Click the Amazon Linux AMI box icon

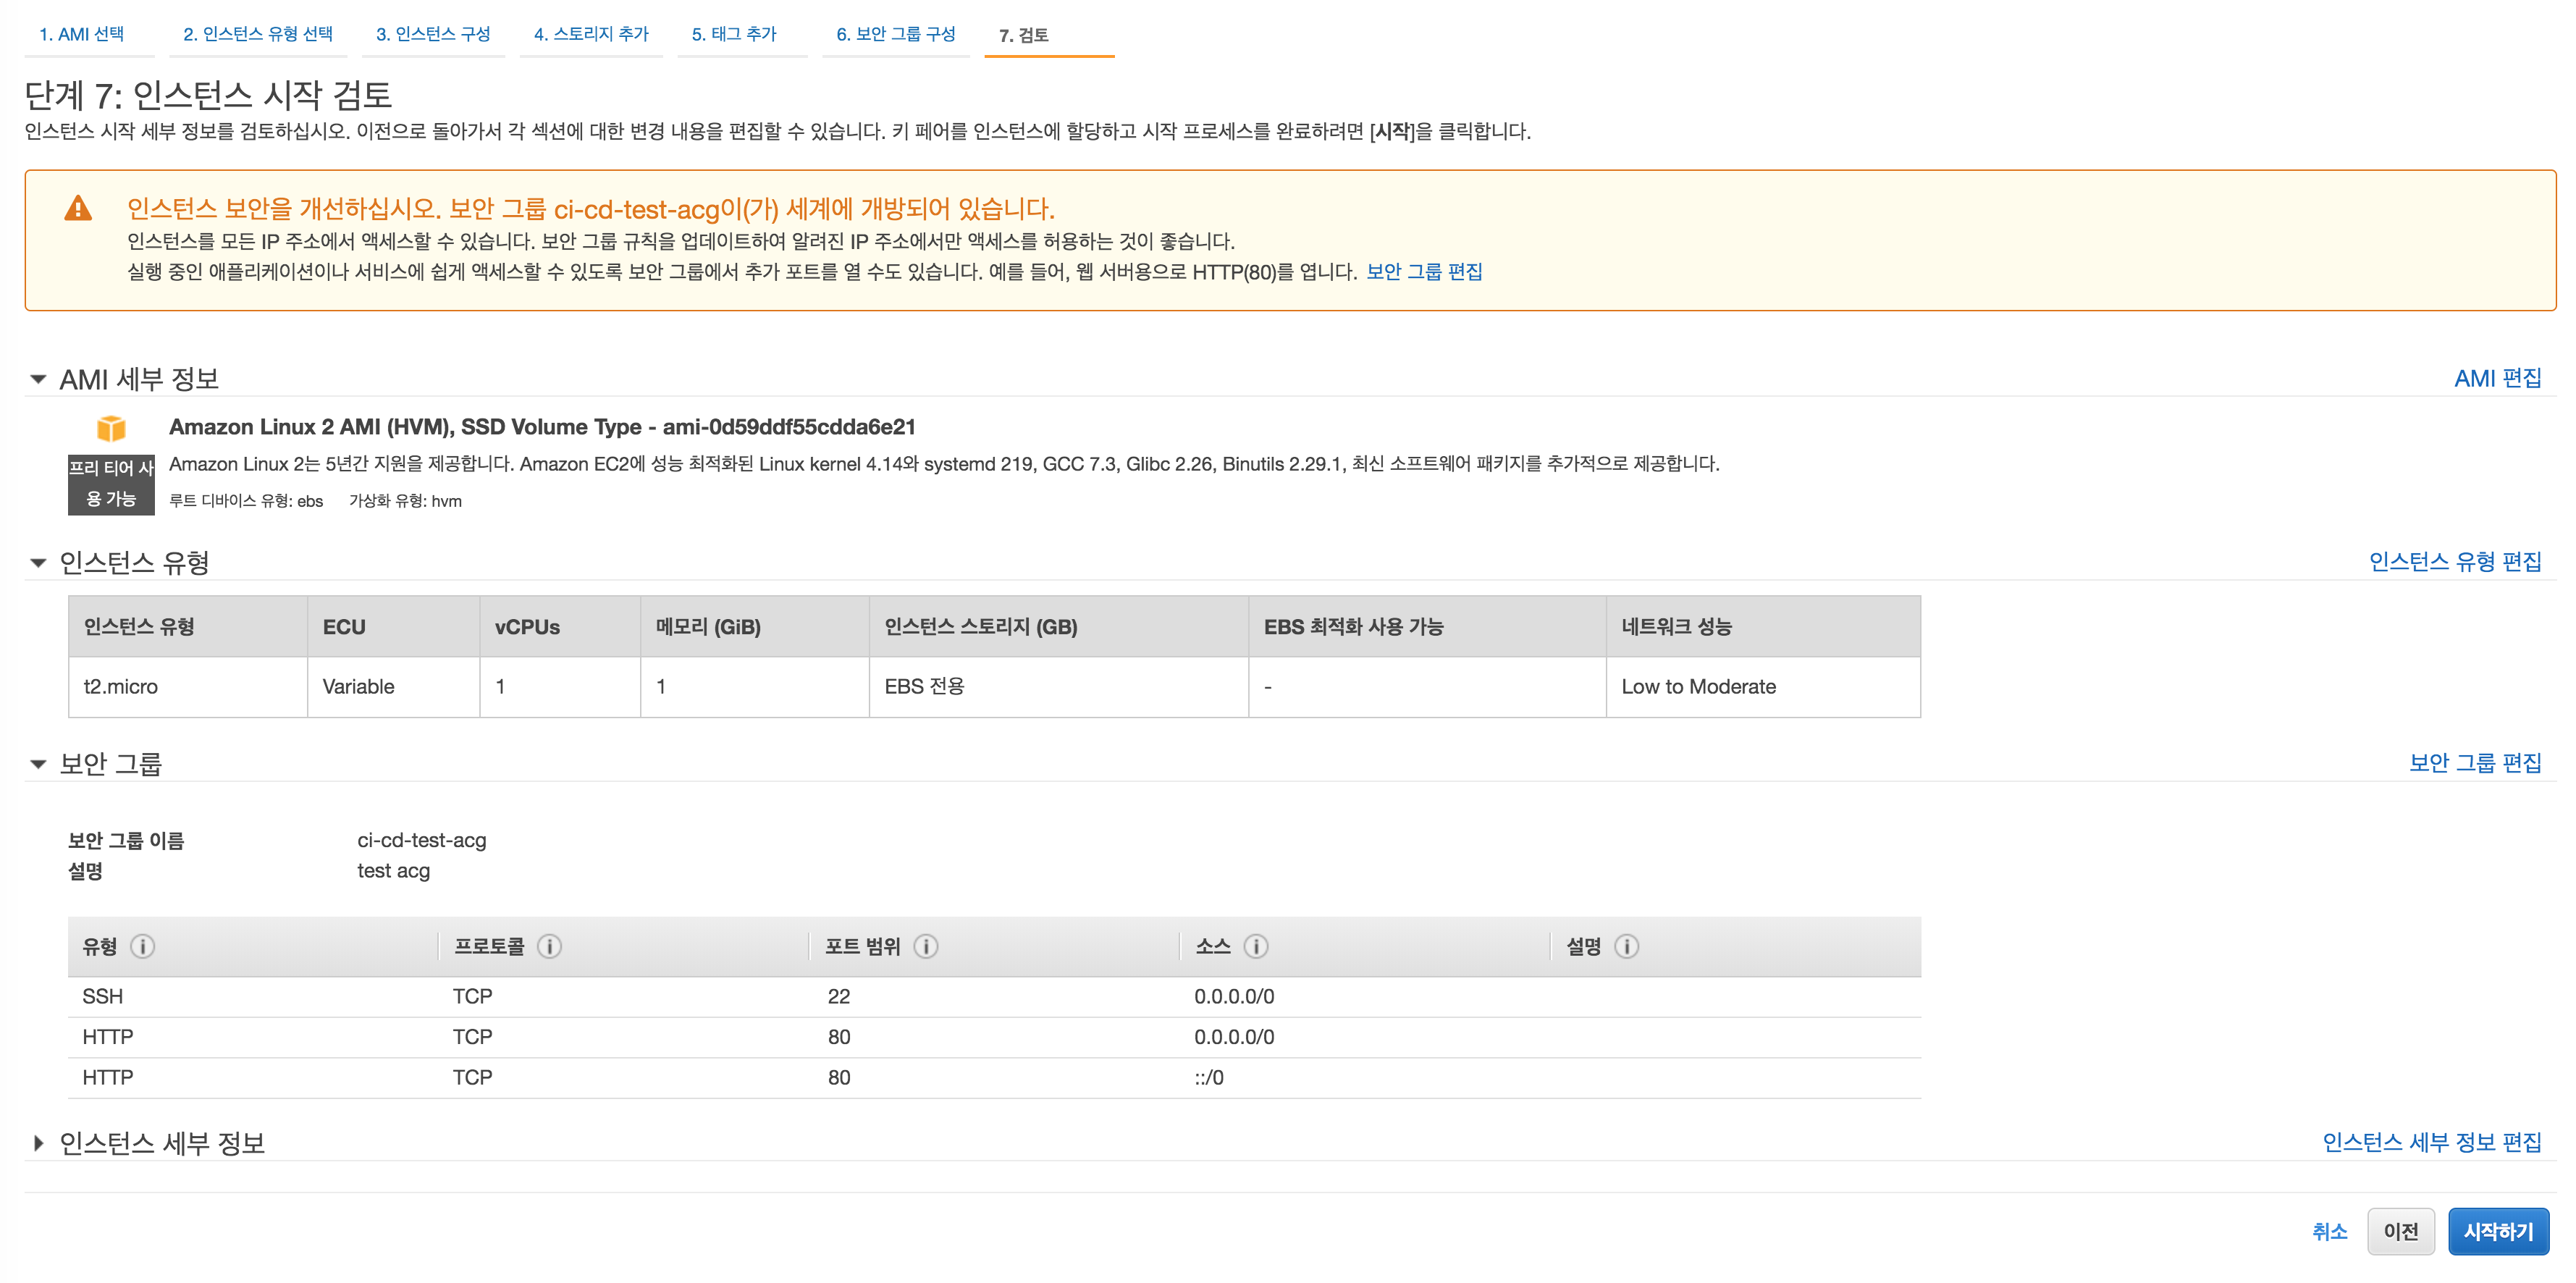pyautogui.click(x=111, y=428)
